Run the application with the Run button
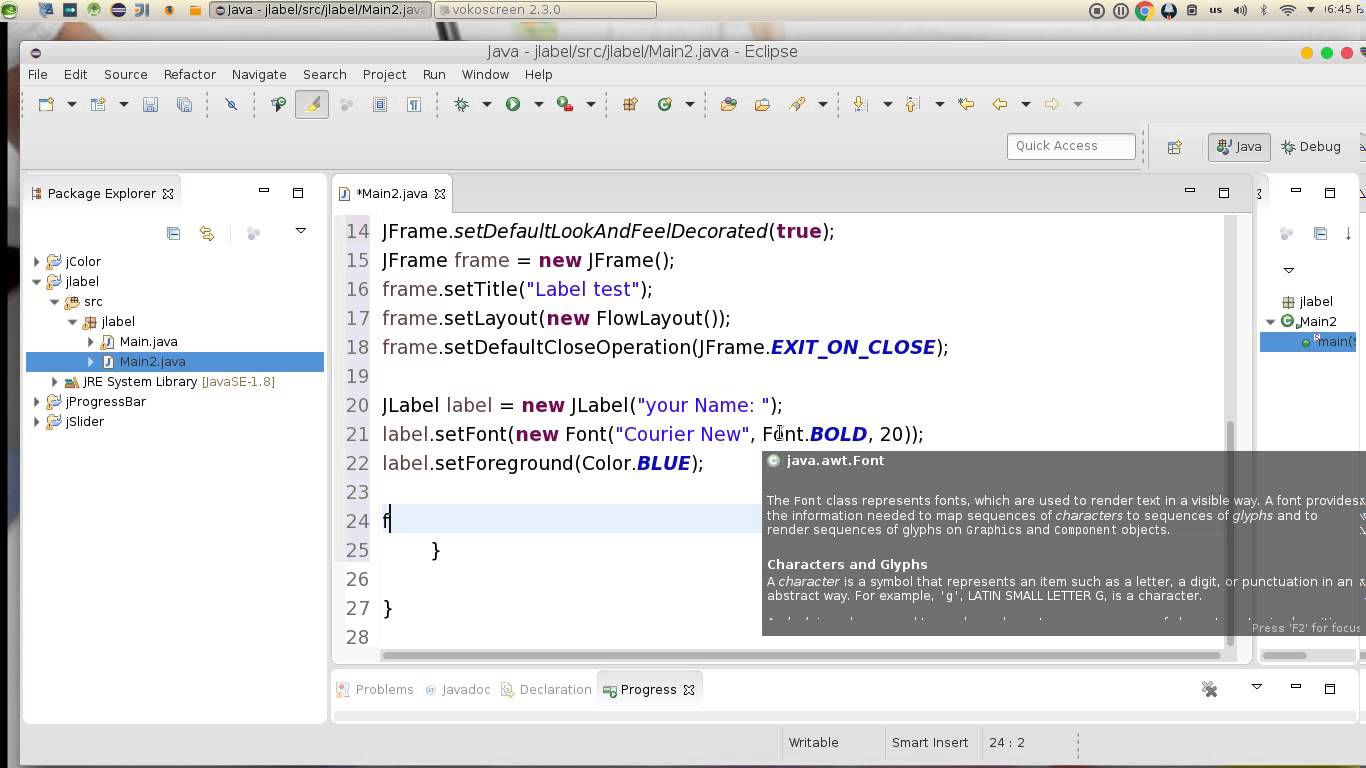The width and height of the screenshot is (1366, 768). click(x=513, y=104)
